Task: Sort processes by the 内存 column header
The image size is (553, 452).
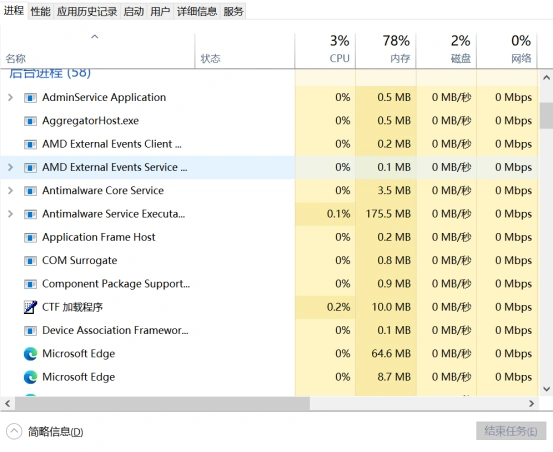Action: [x=386, y=49]
